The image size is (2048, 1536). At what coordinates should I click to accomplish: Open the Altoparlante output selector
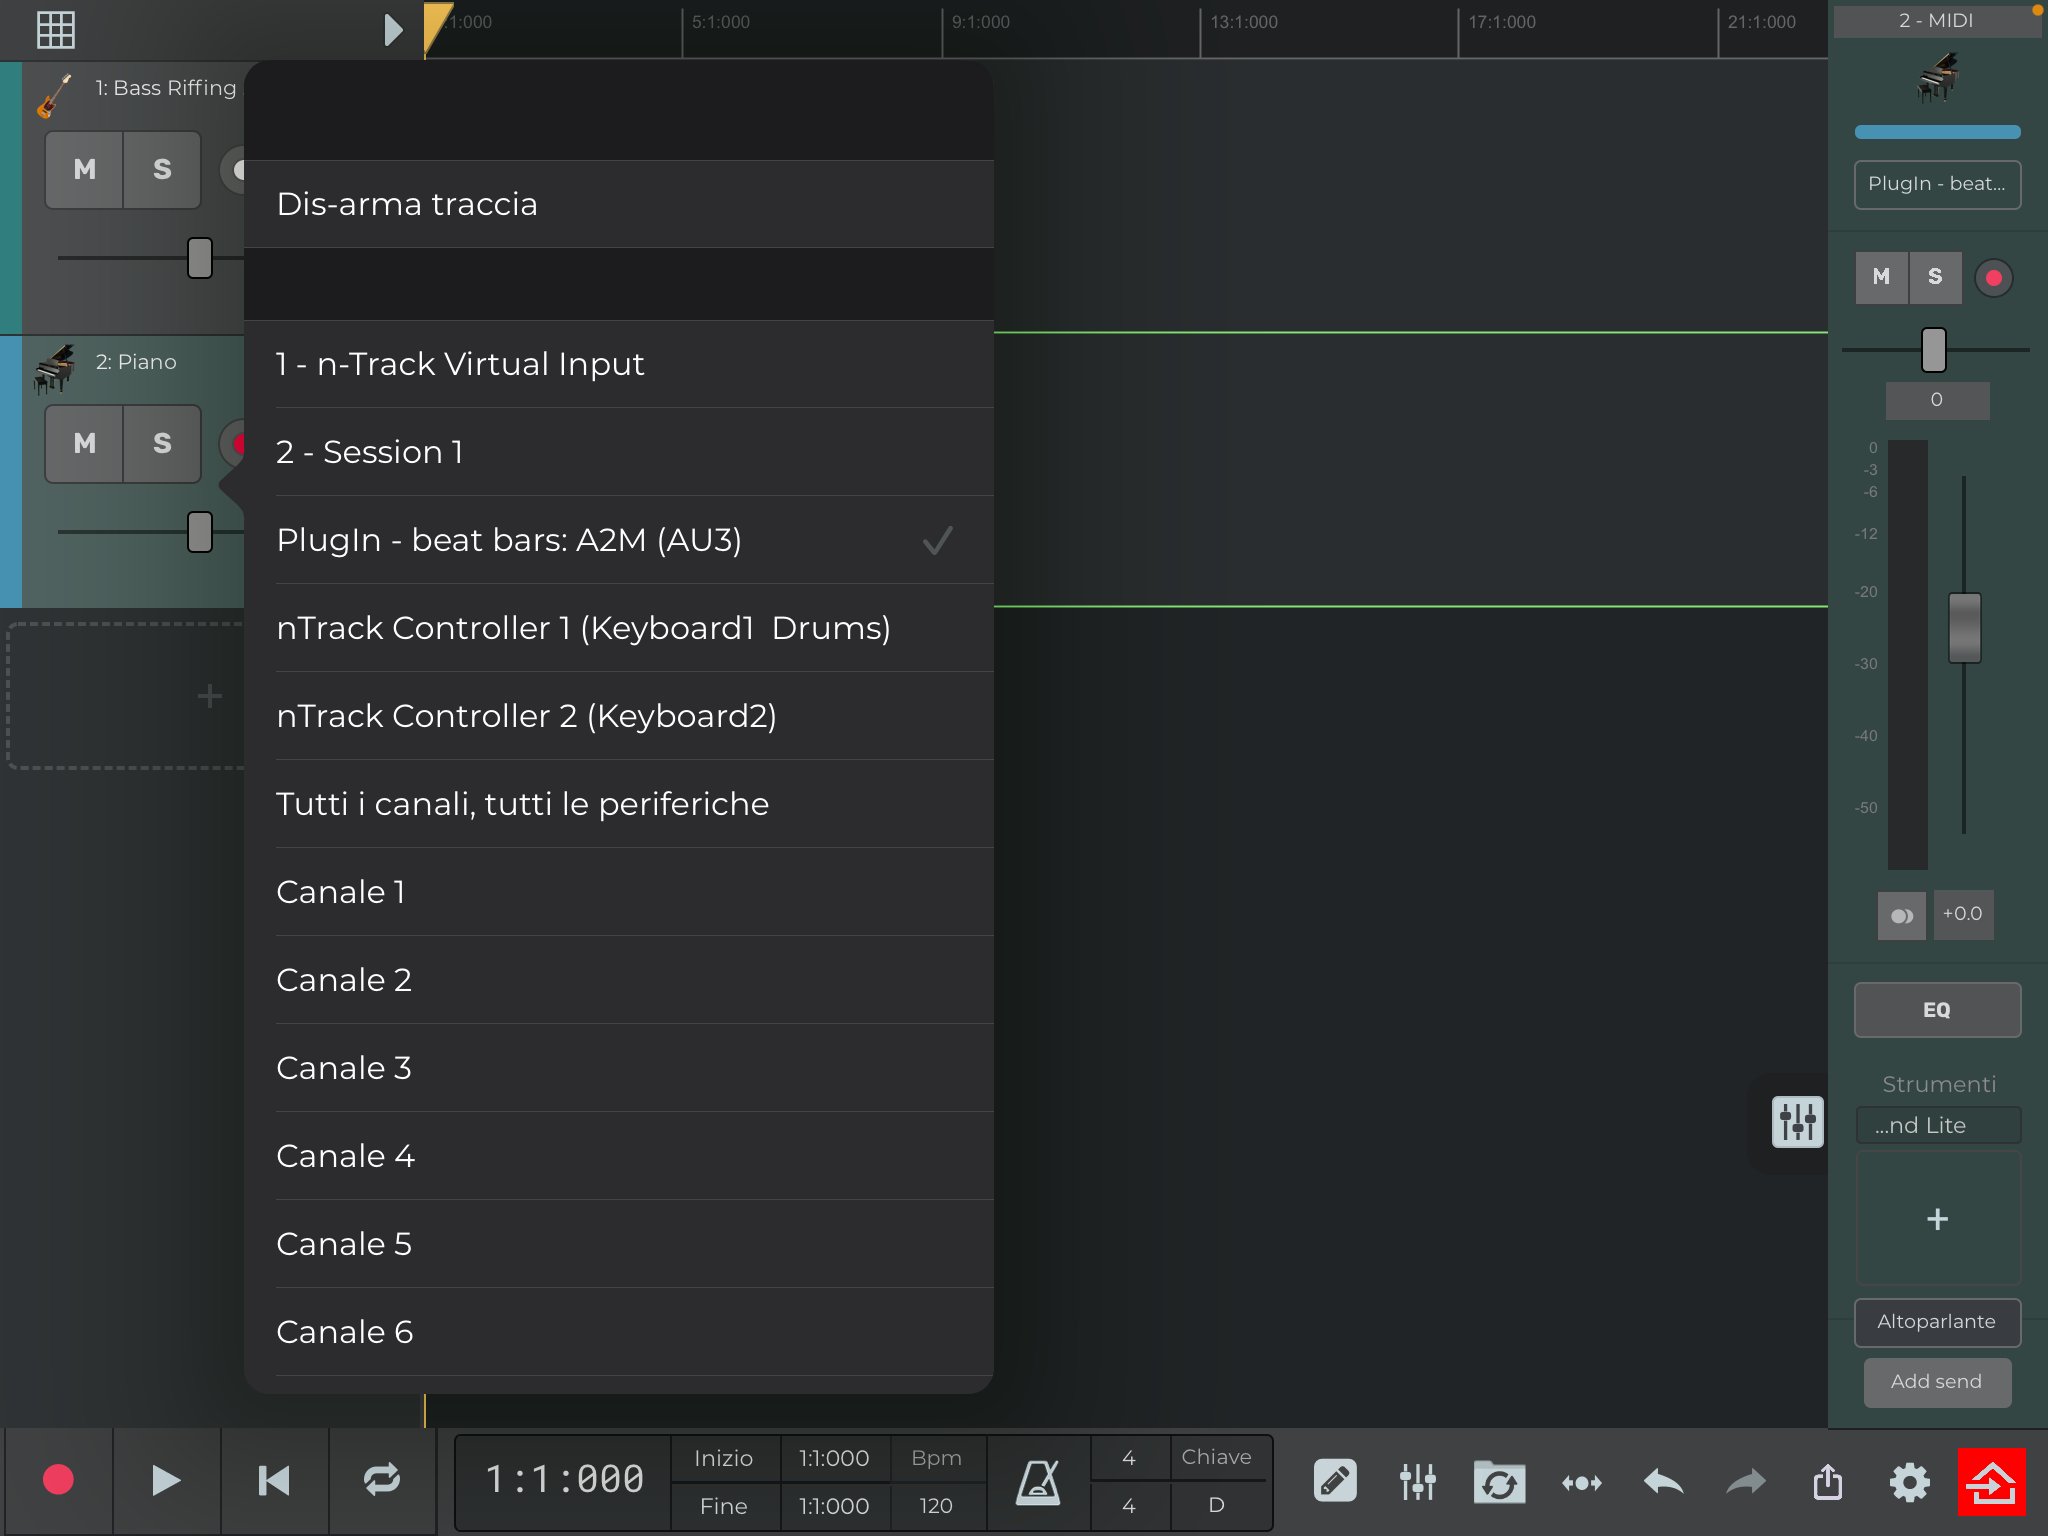pyautogui.click(x=1937, y=1322)
